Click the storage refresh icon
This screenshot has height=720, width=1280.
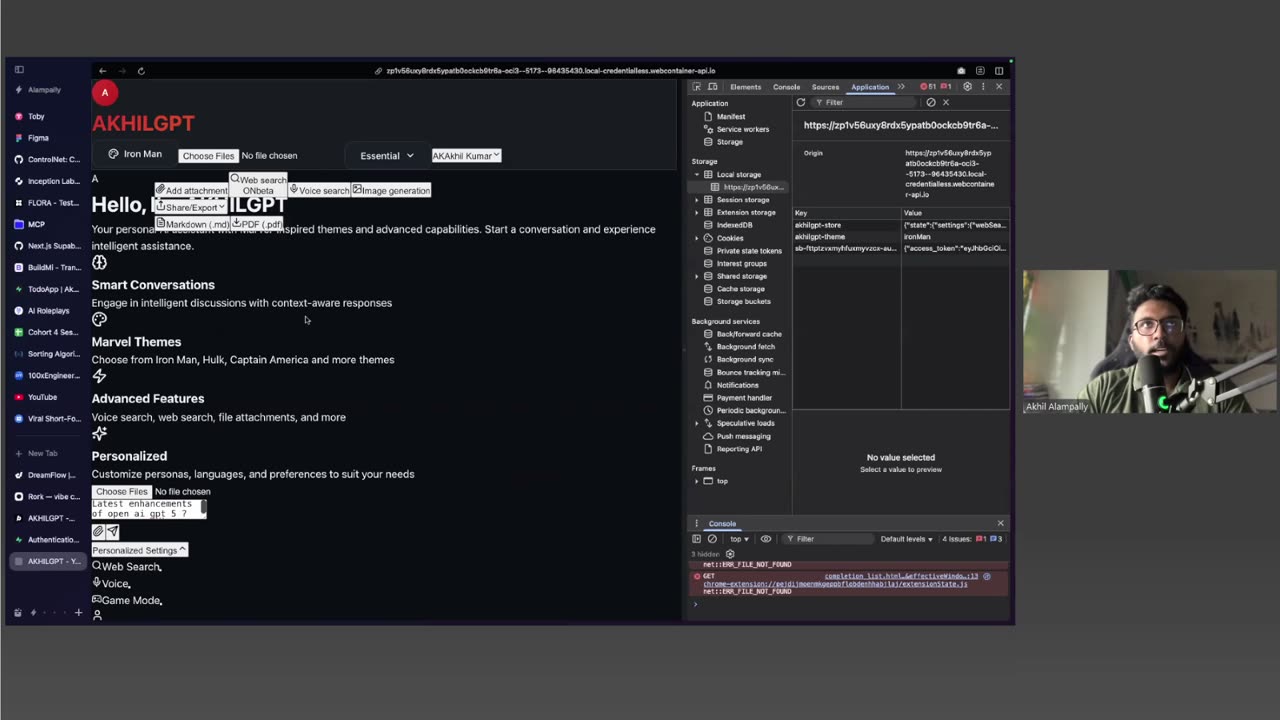point(801,102)
